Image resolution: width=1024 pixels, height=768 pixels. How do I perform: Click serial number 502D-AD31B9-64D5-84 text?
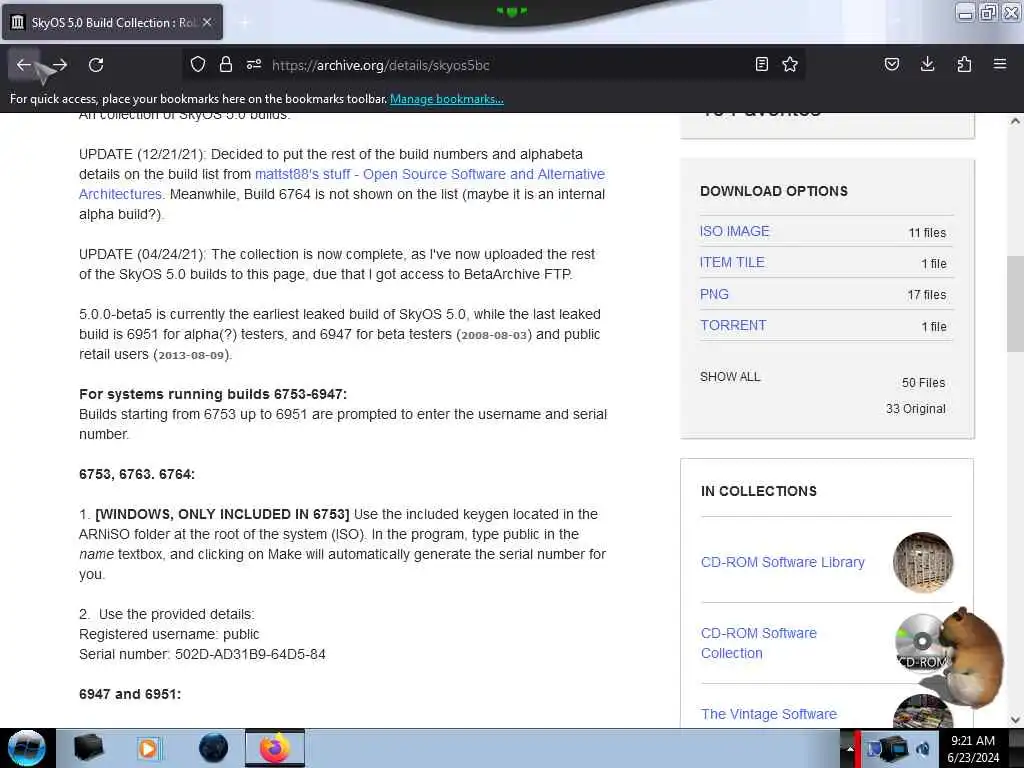250,654
